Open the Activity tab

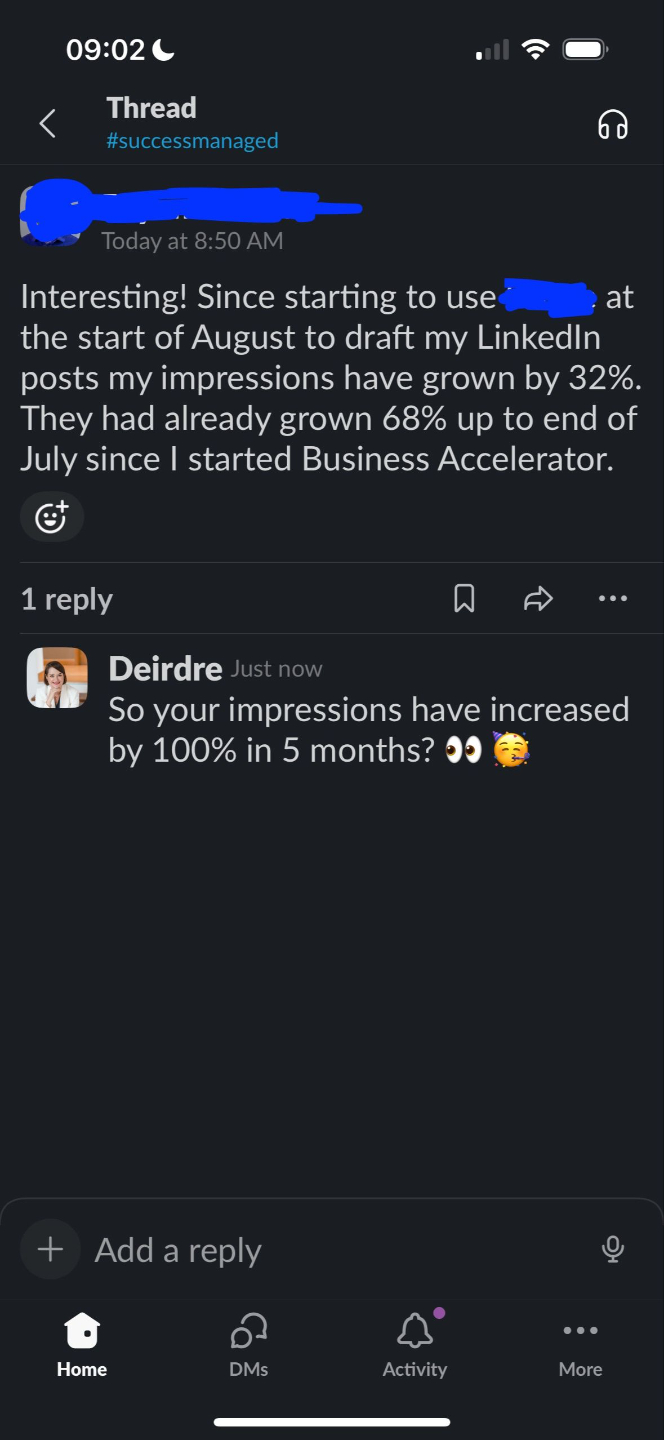click(x=414, y=1345)
